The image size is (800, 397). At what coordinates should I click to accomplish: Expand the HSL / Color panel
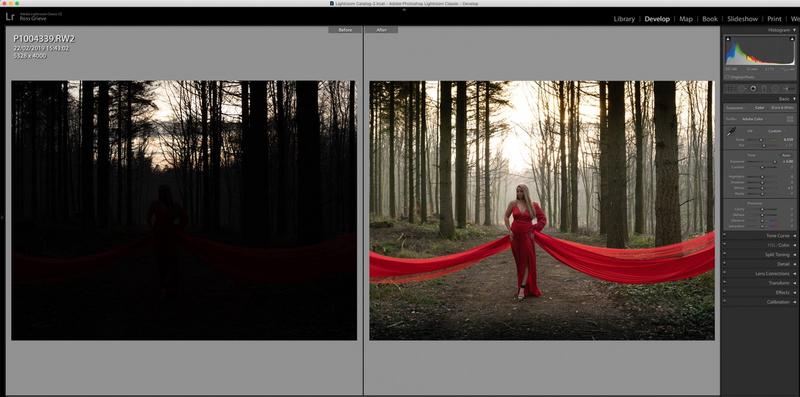point(794,245)
